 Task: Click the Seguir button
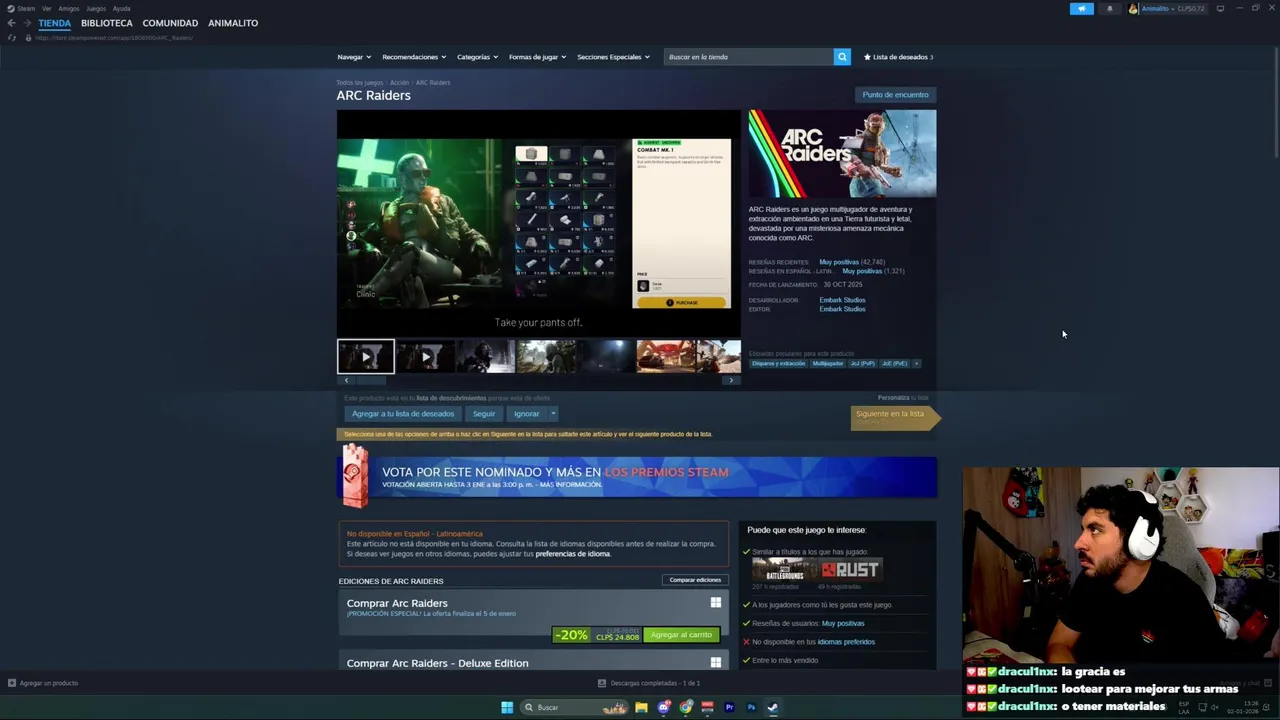point(484,414)
